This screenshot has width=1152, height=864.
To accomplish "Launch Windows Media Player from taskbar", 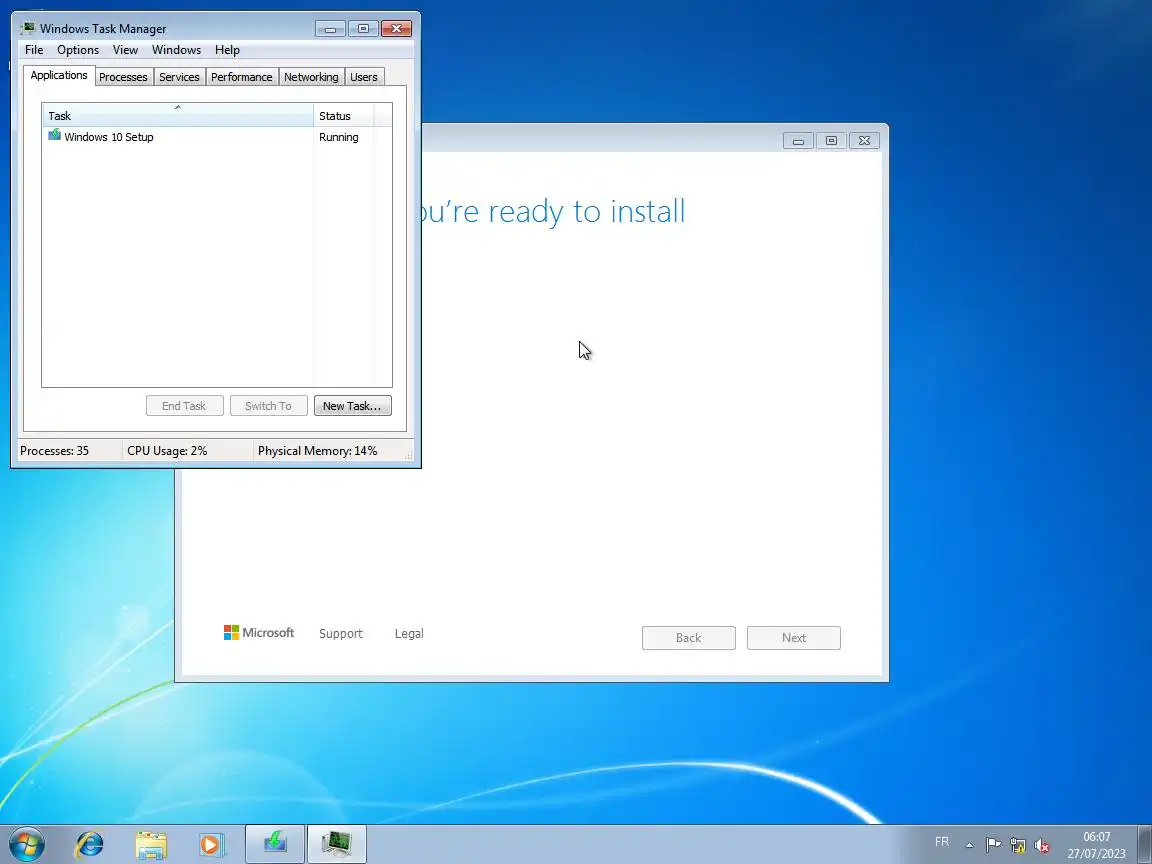I will pos(211,844).
